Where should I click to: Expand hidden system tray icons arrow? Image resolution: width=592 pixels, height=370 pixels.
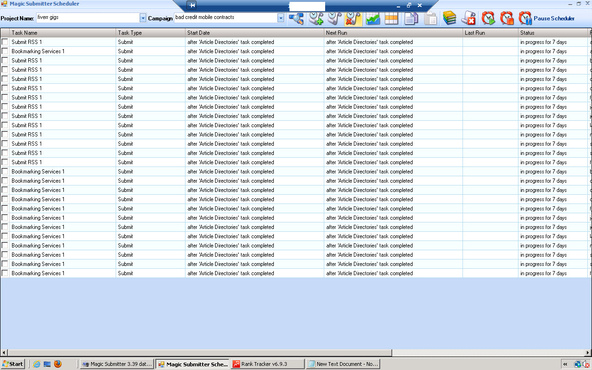[x=565, y=364]
